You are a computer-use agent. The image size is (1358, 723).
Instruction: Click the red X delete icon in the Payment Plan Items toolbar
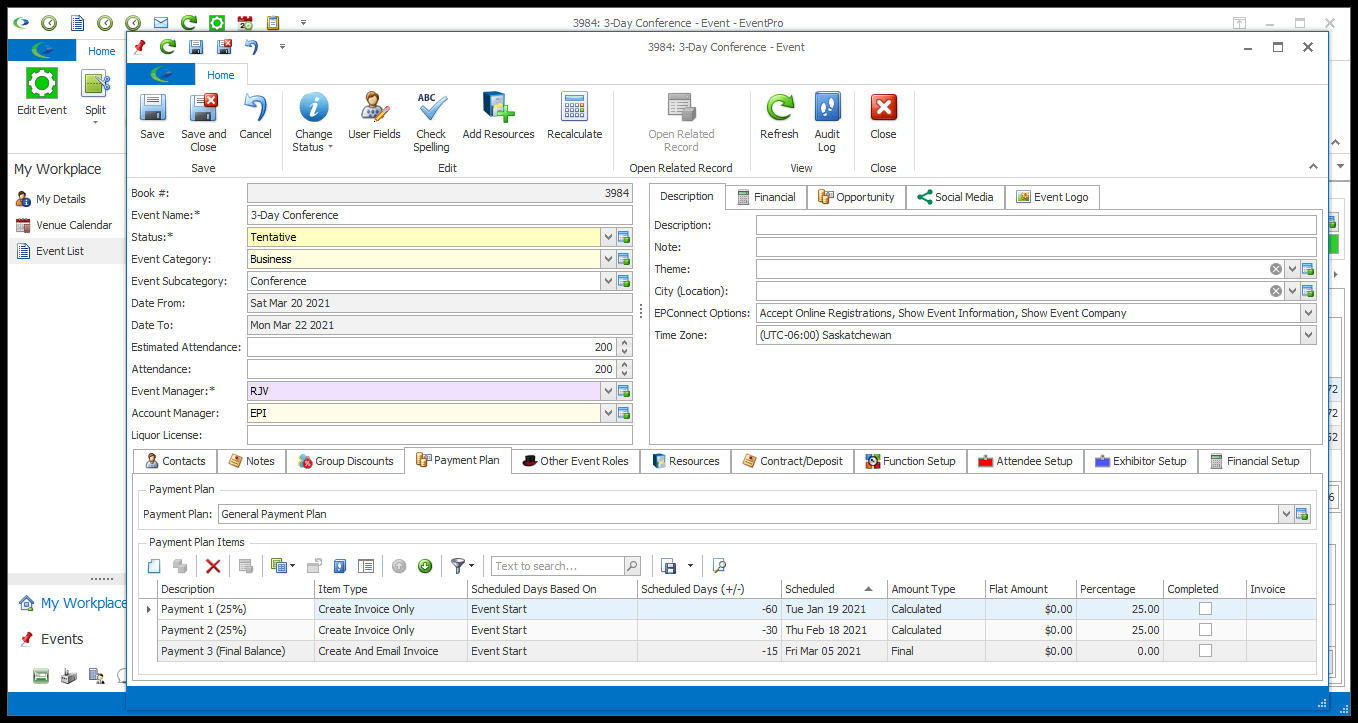(x=213, y=566)
